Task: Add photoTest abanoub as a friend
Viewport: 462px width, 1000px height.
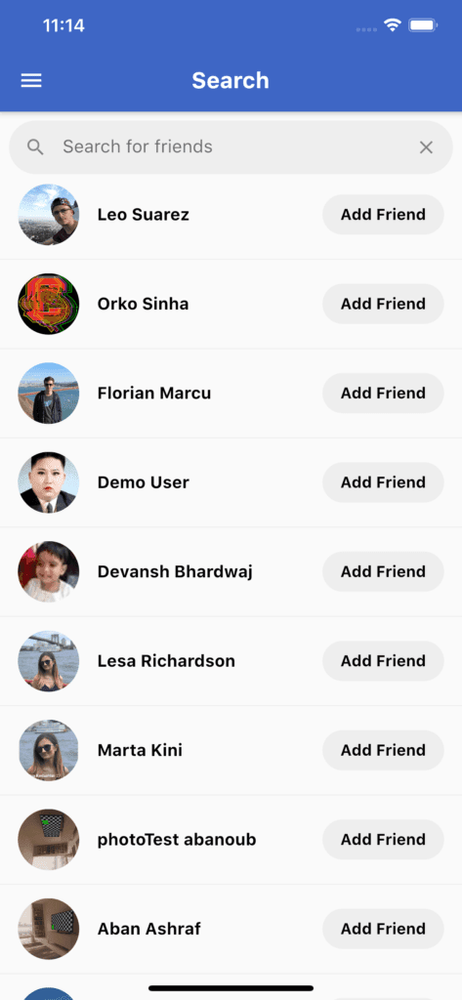Action: (x=383, y=839)
